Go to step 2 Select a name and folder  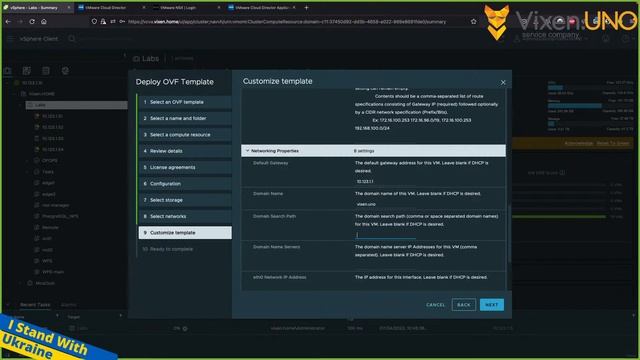pos(185,118)
